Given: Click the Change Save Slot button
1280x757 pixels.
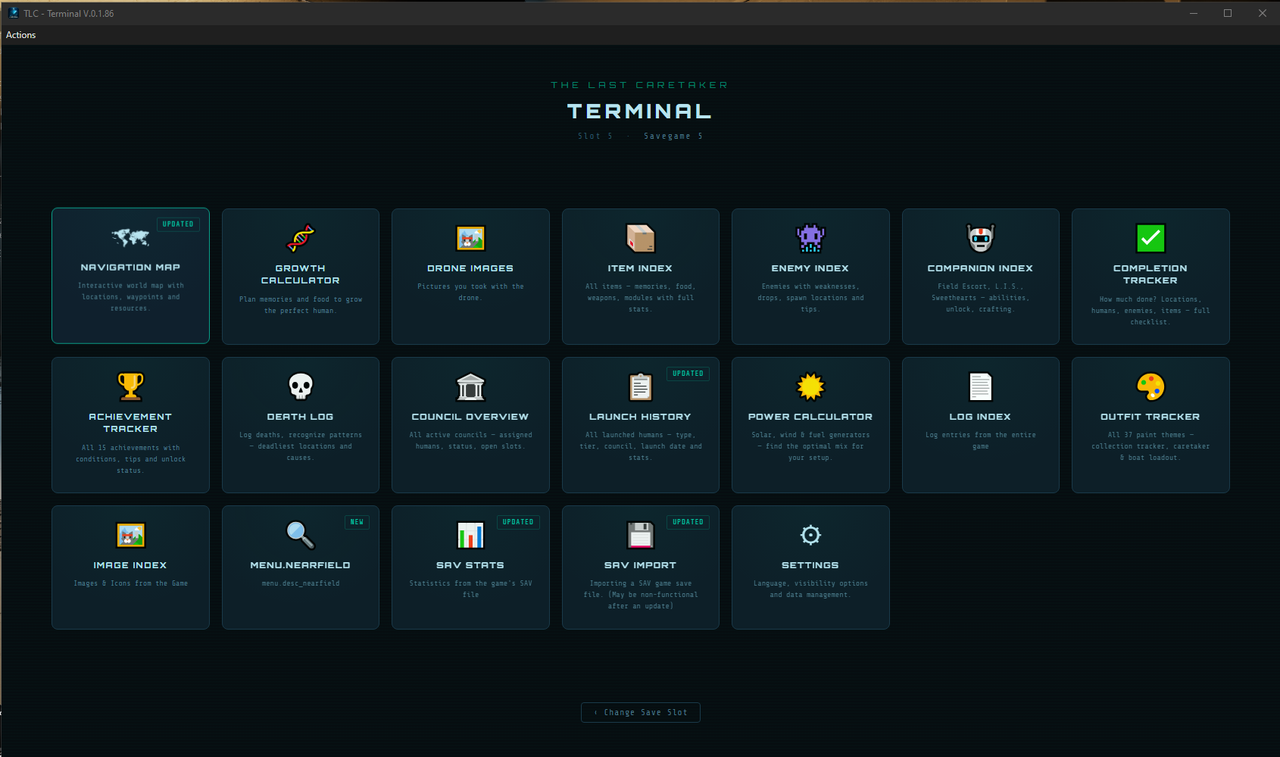Looking at the screenshot, I should 640,712.
